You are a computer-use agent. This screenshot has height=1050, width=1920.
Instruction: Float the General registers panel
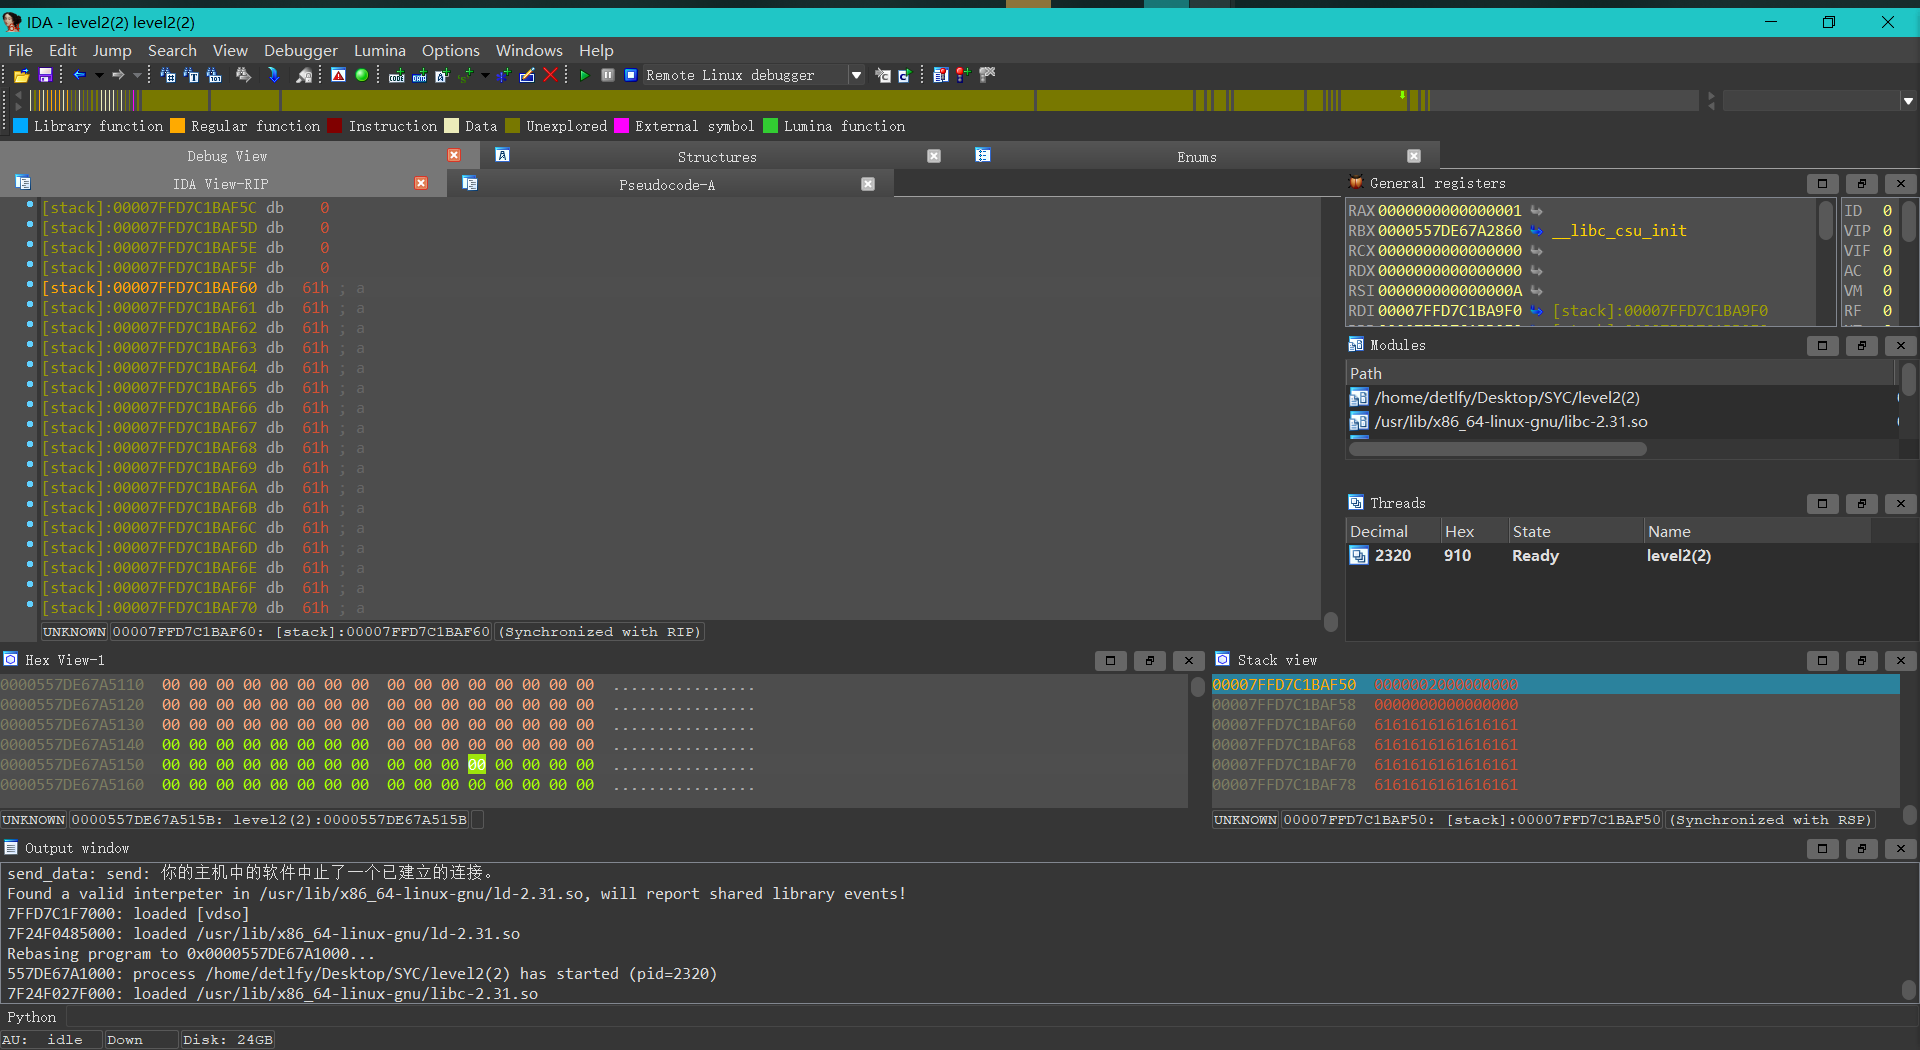[1861, 184]
